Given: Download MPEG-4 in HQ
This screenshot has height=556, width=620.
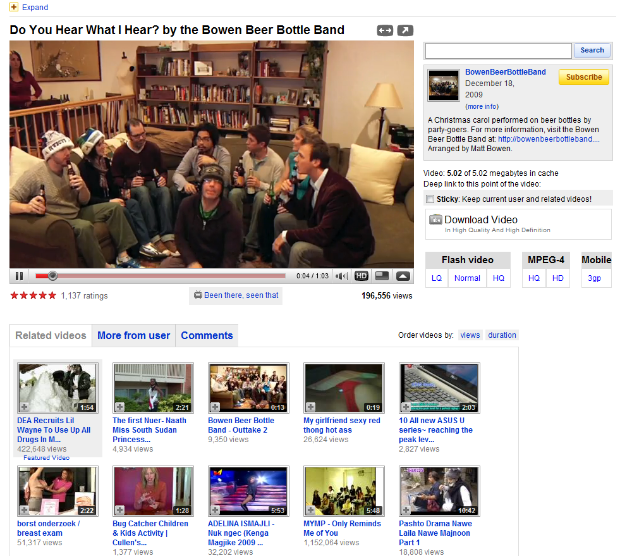Looking at the screenshot, I should tap(534, 278).
